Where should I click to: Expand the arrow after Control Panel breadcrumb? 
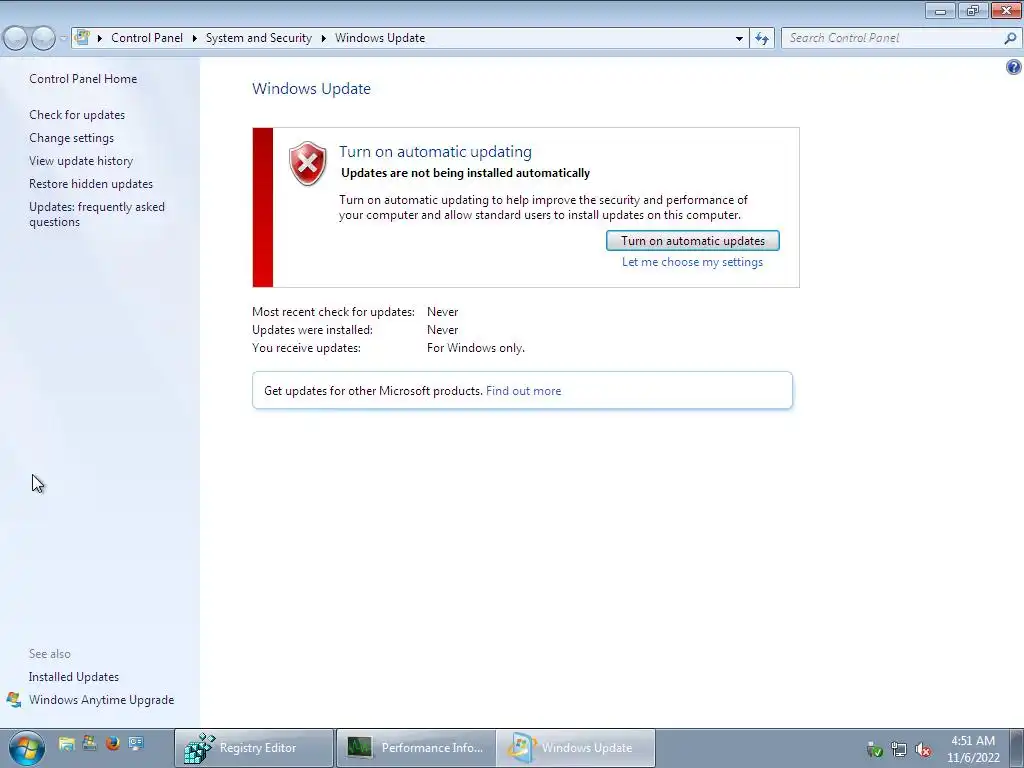point(195,38)
